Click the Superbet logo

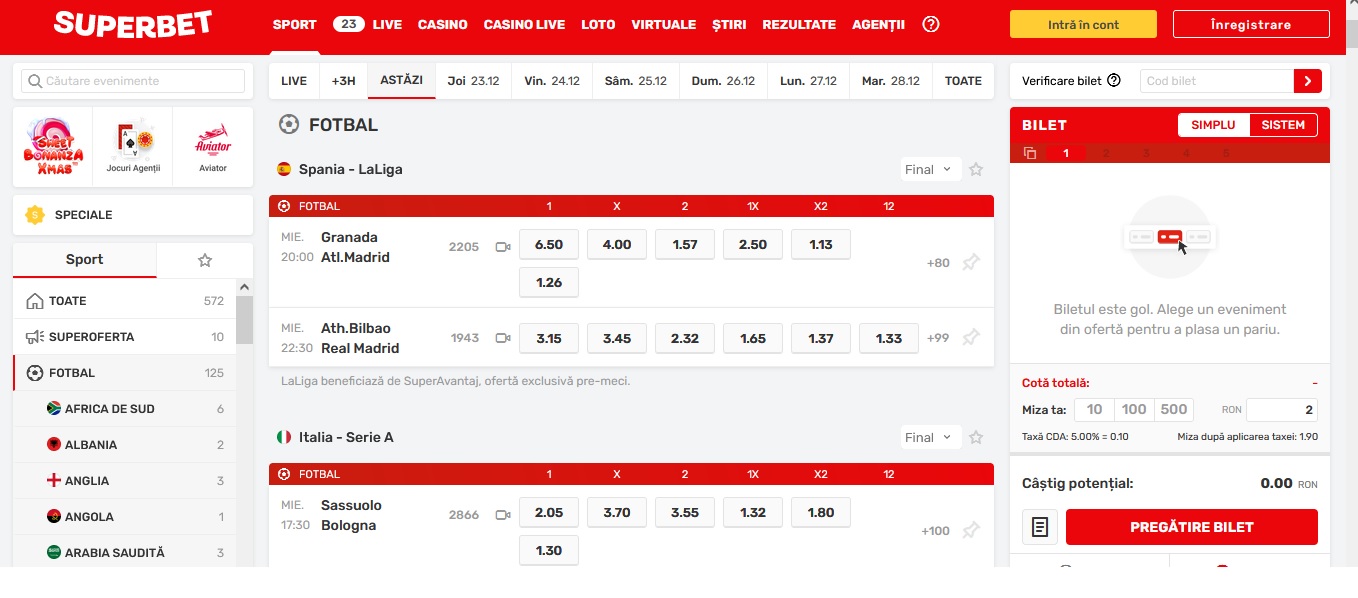click(x=133, y=24)
